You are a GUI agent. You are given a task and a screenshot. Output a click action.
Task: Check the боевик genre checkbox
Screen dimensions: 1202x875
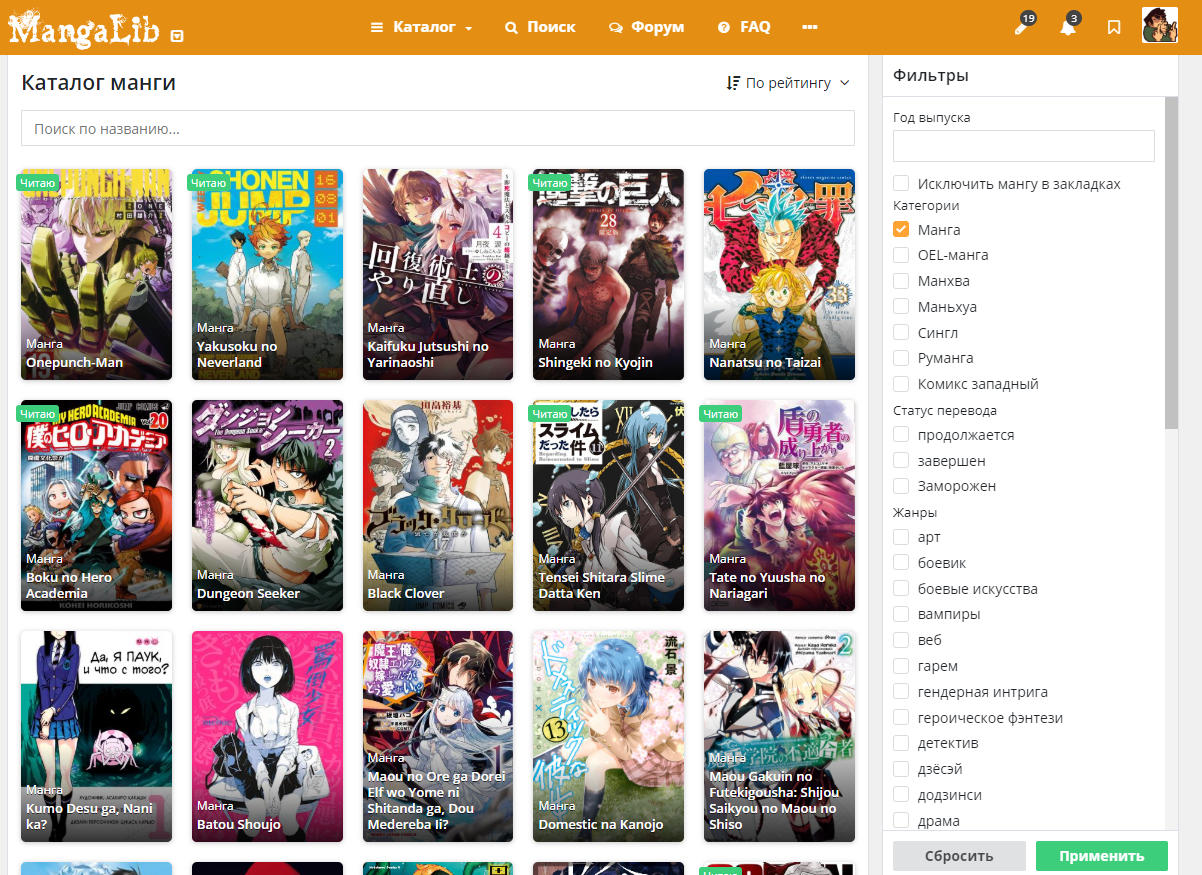pos(901,563)
